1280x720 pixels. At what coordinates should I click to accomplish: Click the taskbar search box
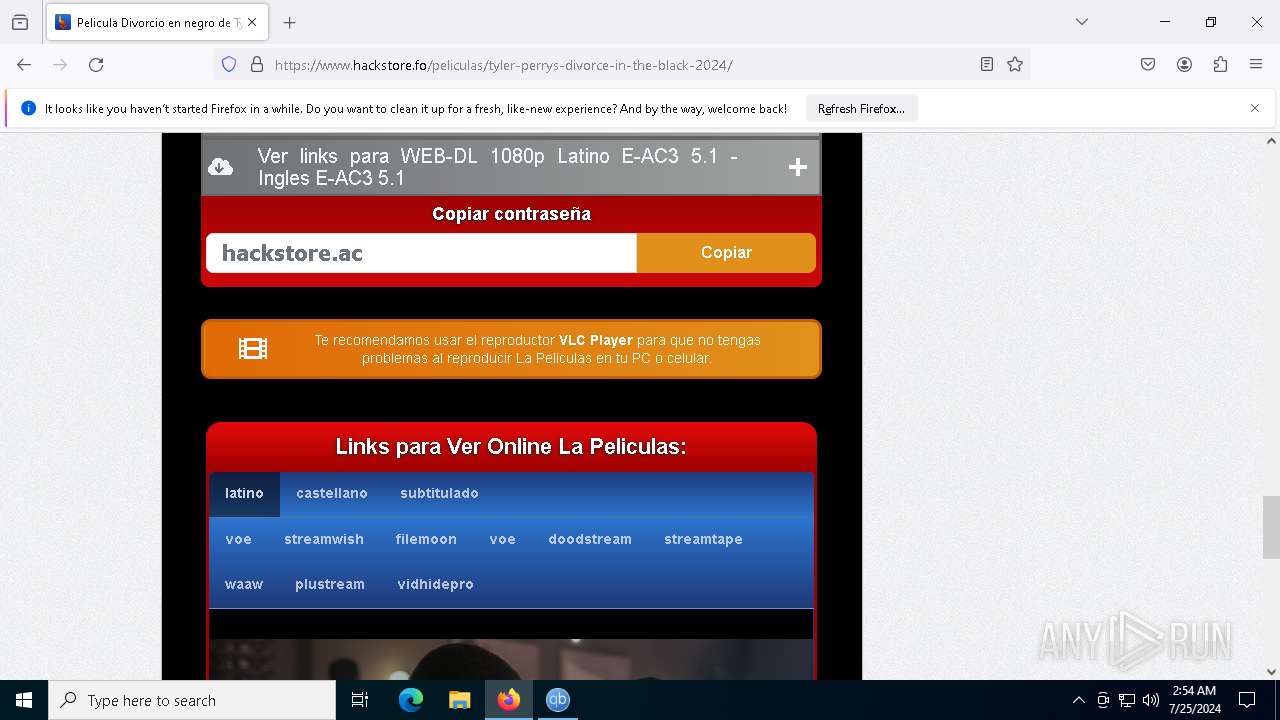click(192, 700)
